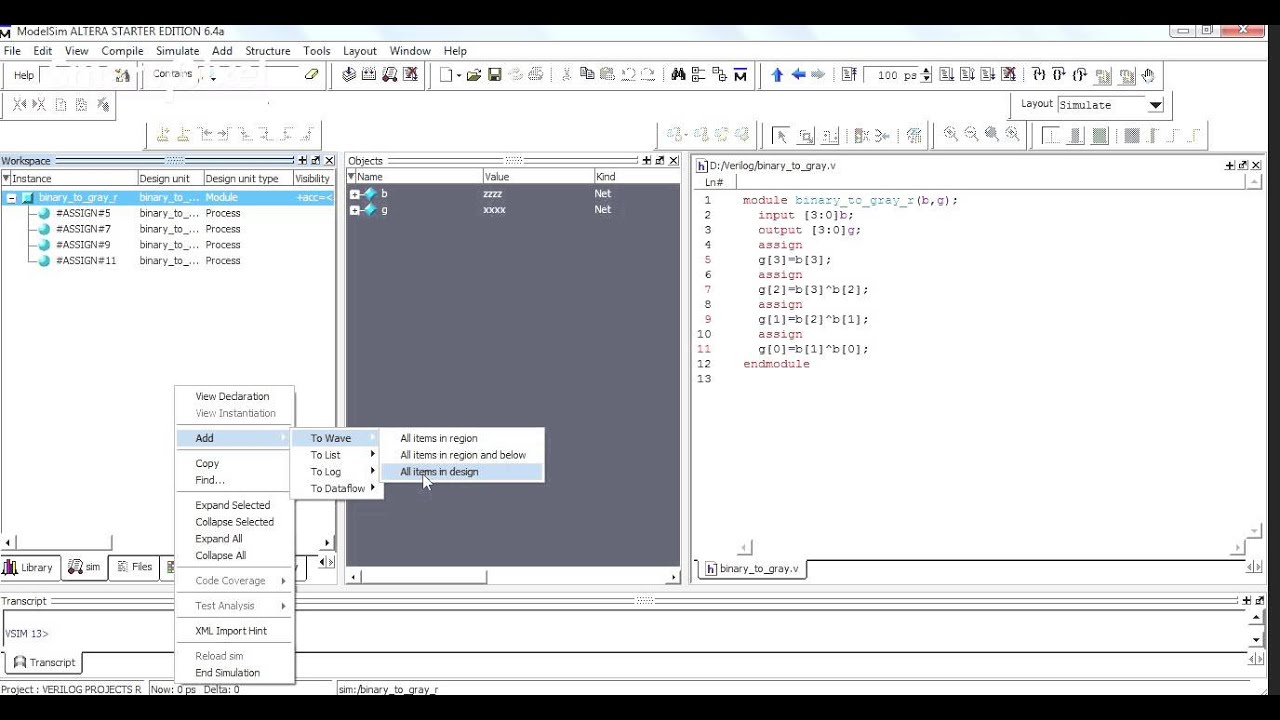Image resolution: width=1280 pixels, height=720 pixels.
Task: Click the select pointer arrow tool icon
Action: (x=782, y=135)
